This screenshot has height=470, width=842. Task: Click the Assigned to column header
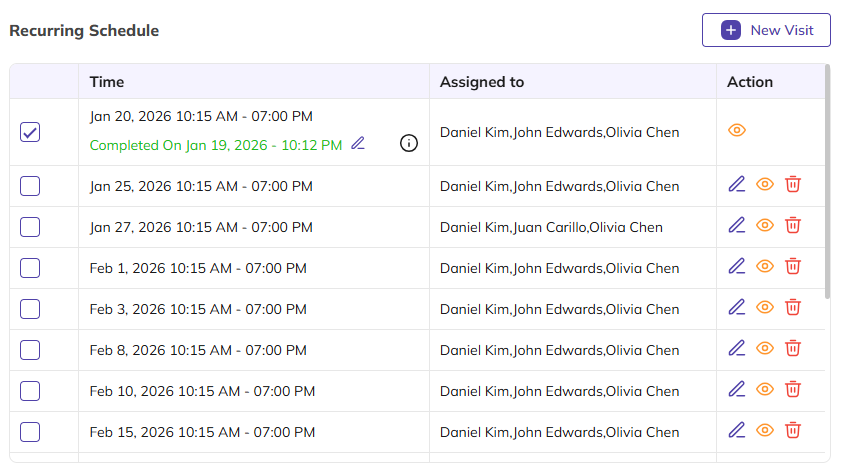[481, 82]
